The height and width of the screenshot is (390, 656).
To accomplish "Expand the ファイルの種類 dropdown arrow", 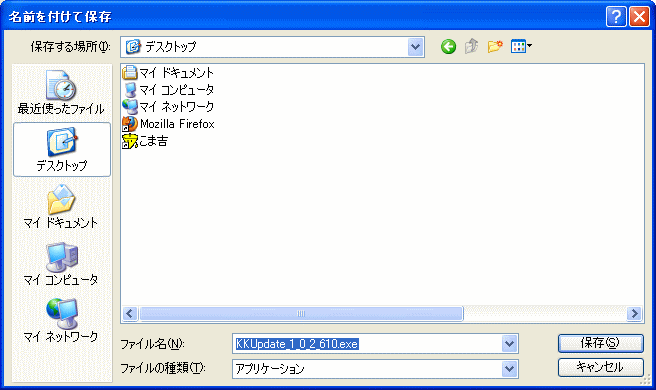I will coord(509,369).
